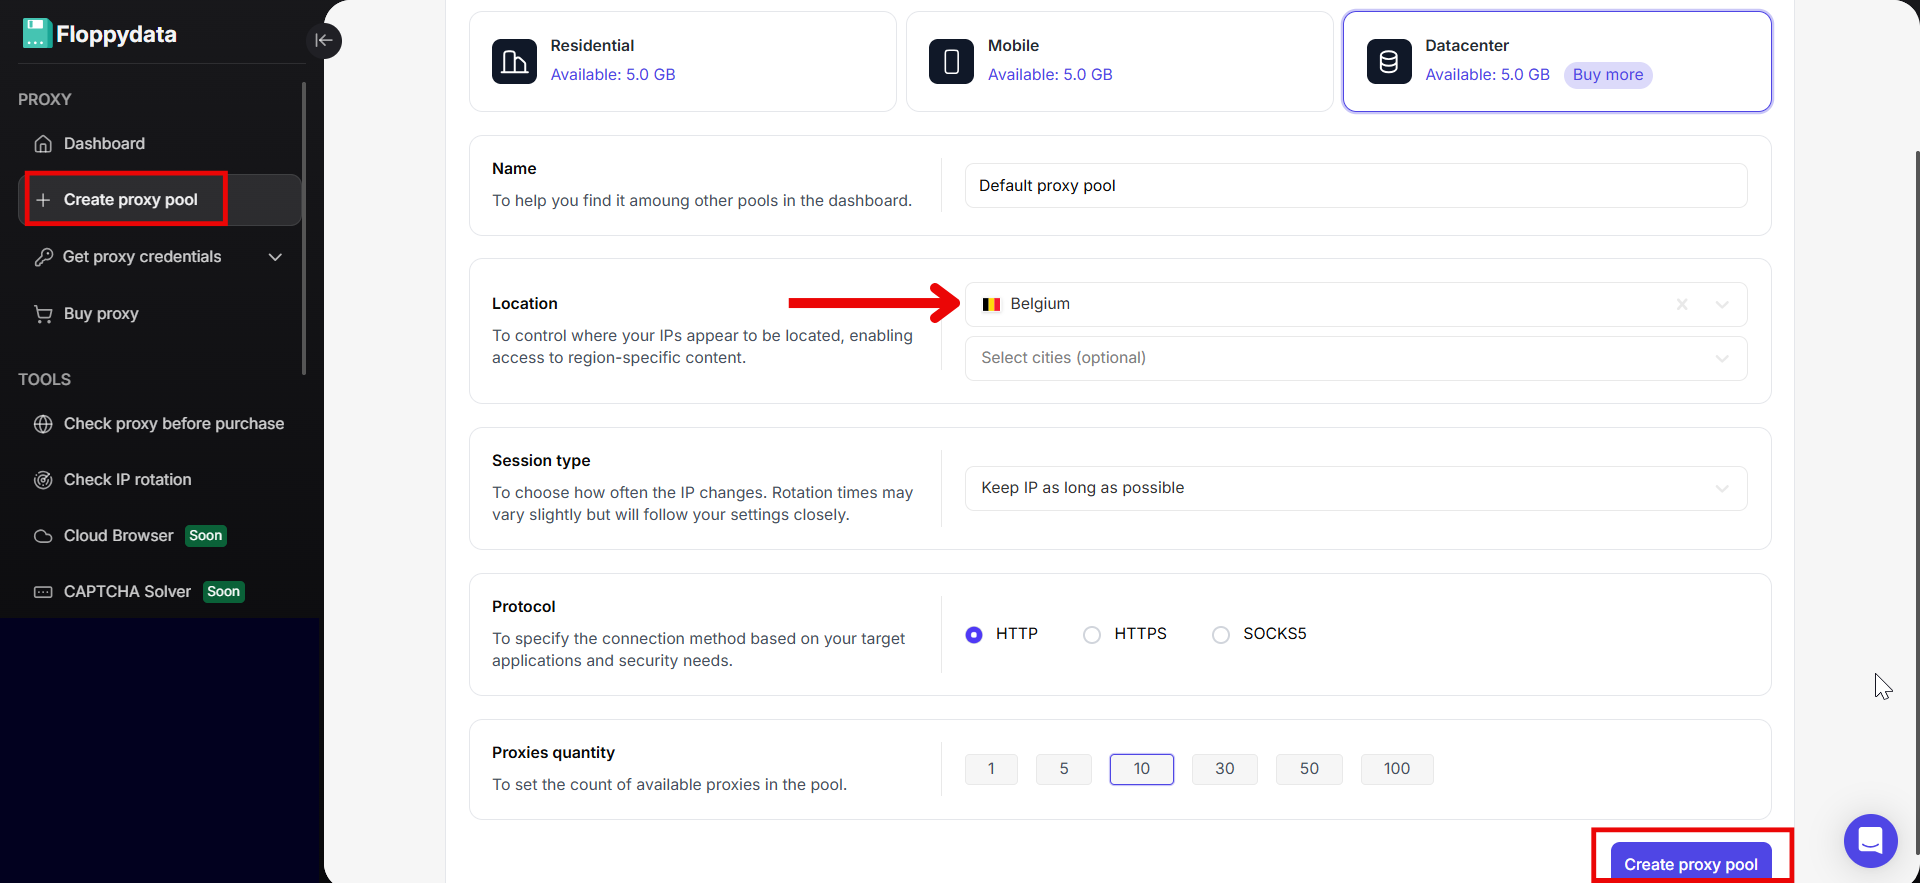This screenshot has width=1920, height=883.
Task: Select the HTTPS protocol radio button
Action: click(1092, 635)
